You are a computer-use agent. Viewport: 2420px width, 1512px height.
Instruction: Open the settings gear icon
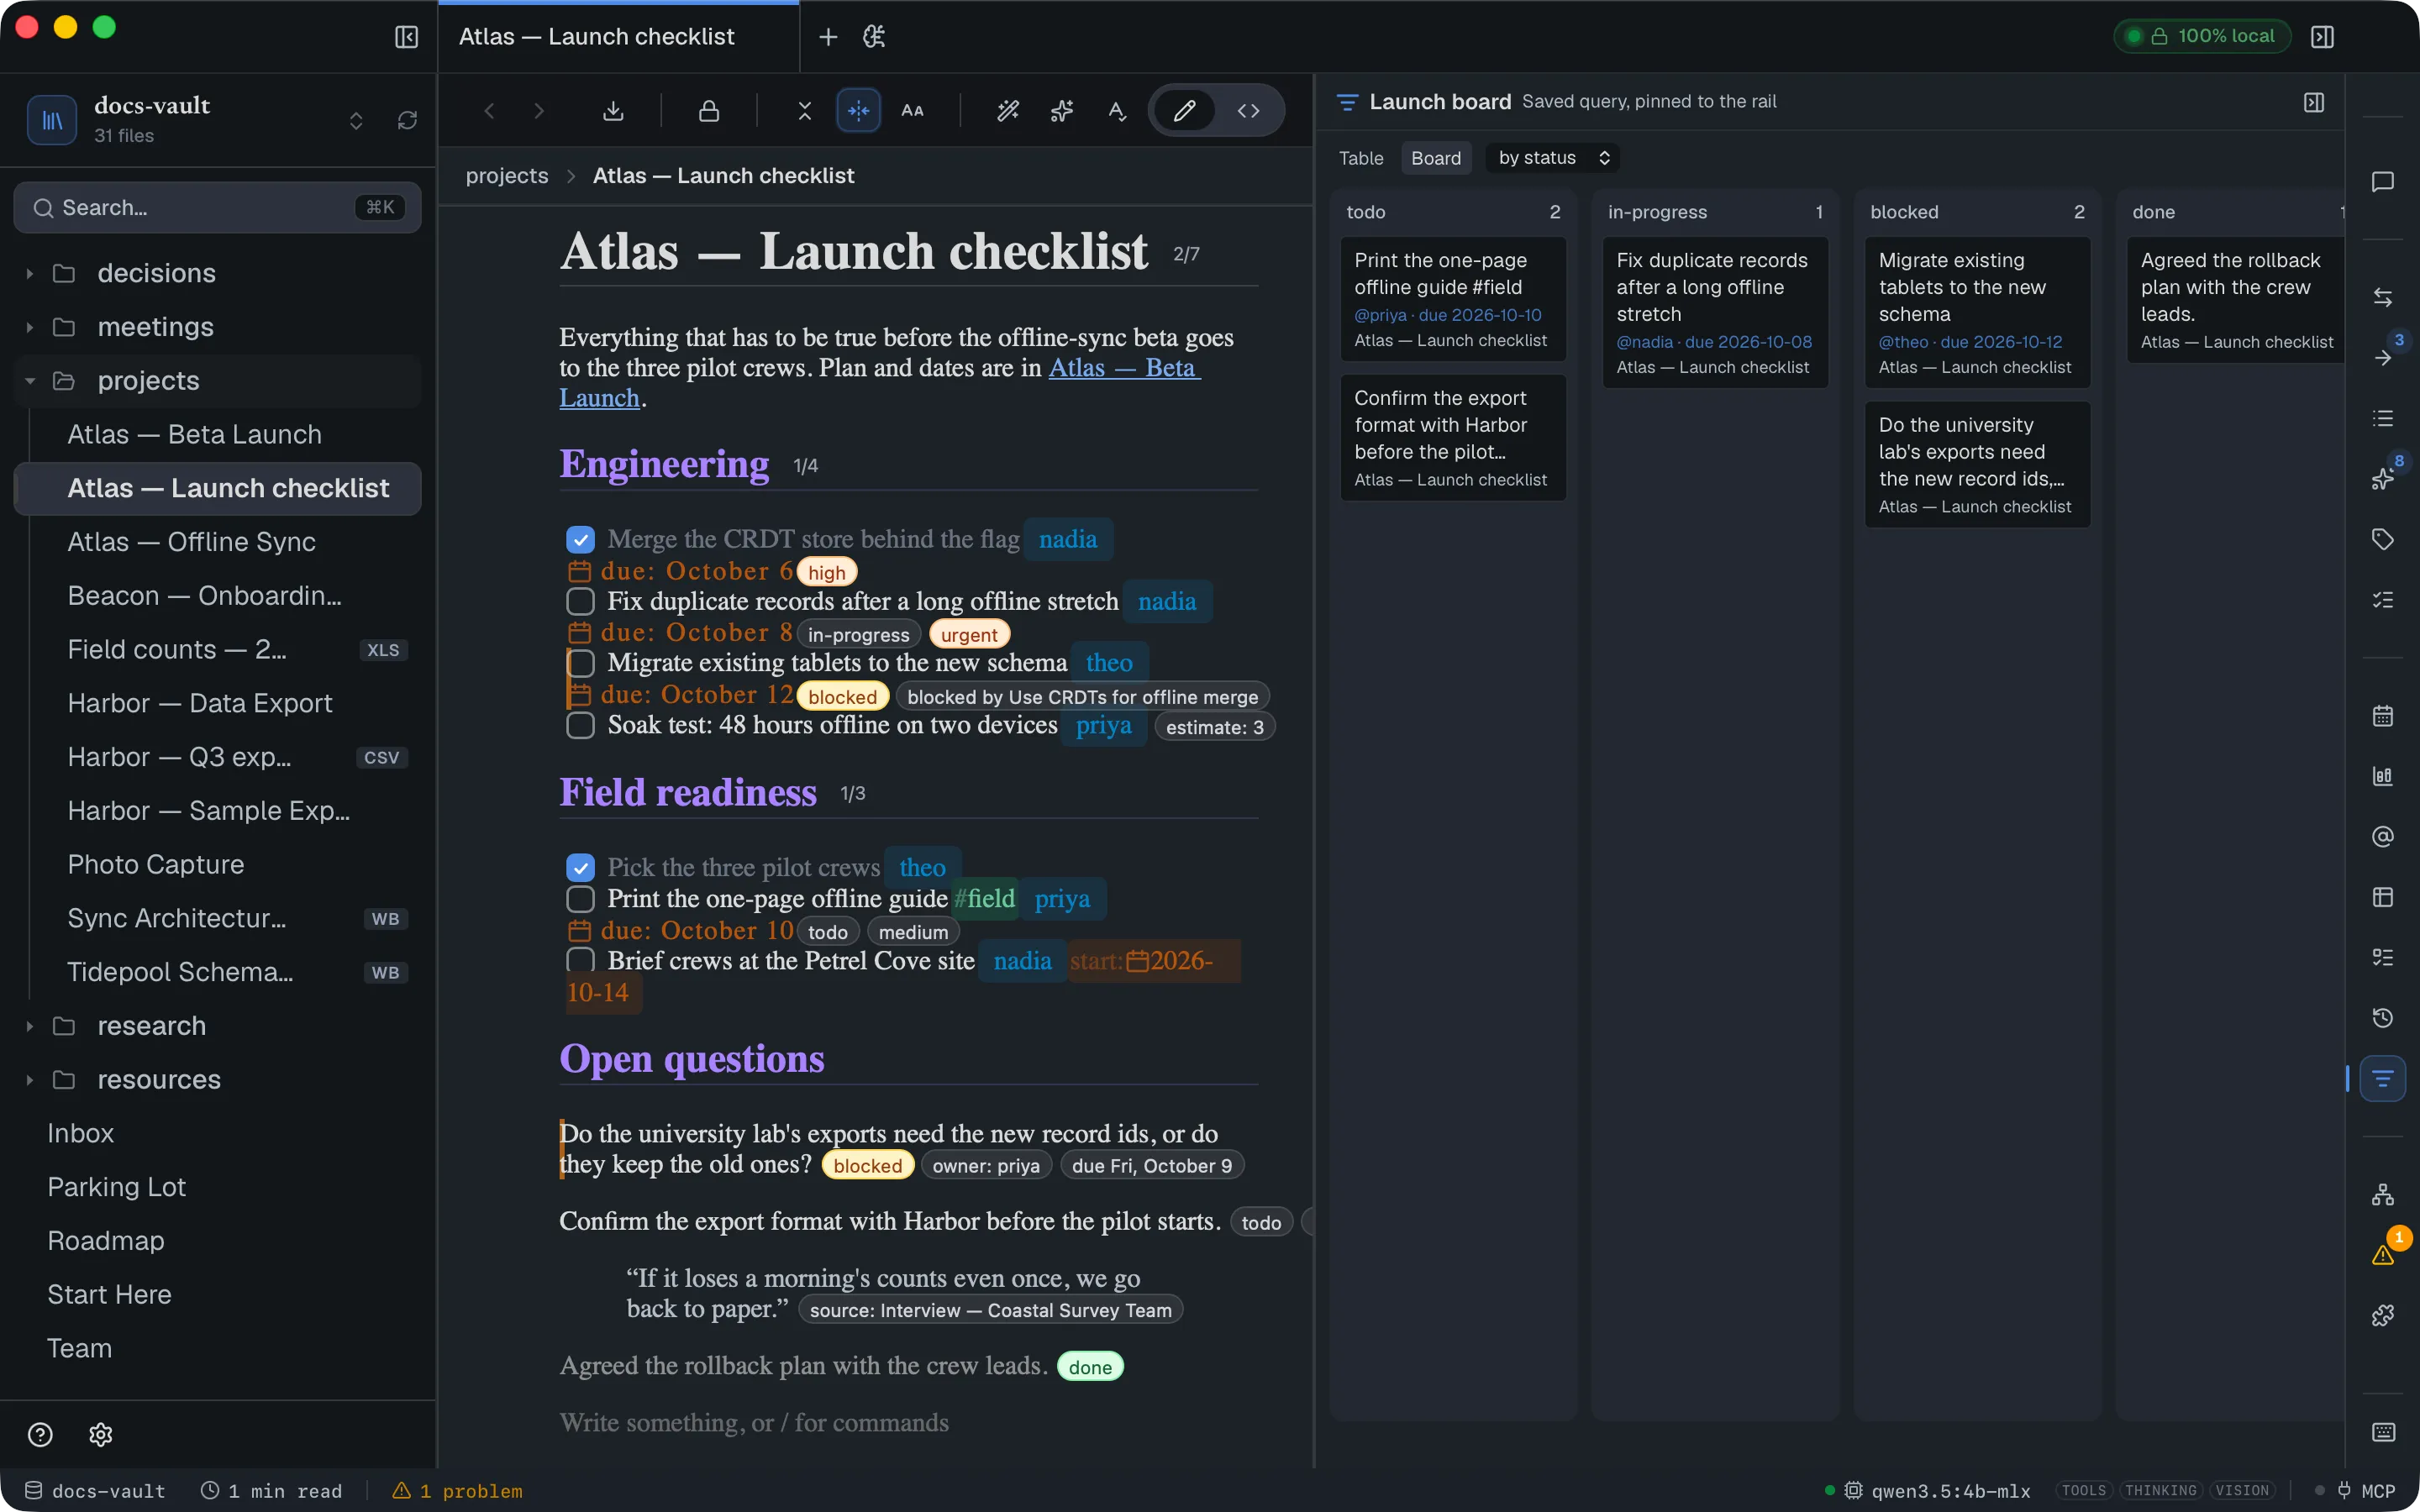[x=101, y=1435]
